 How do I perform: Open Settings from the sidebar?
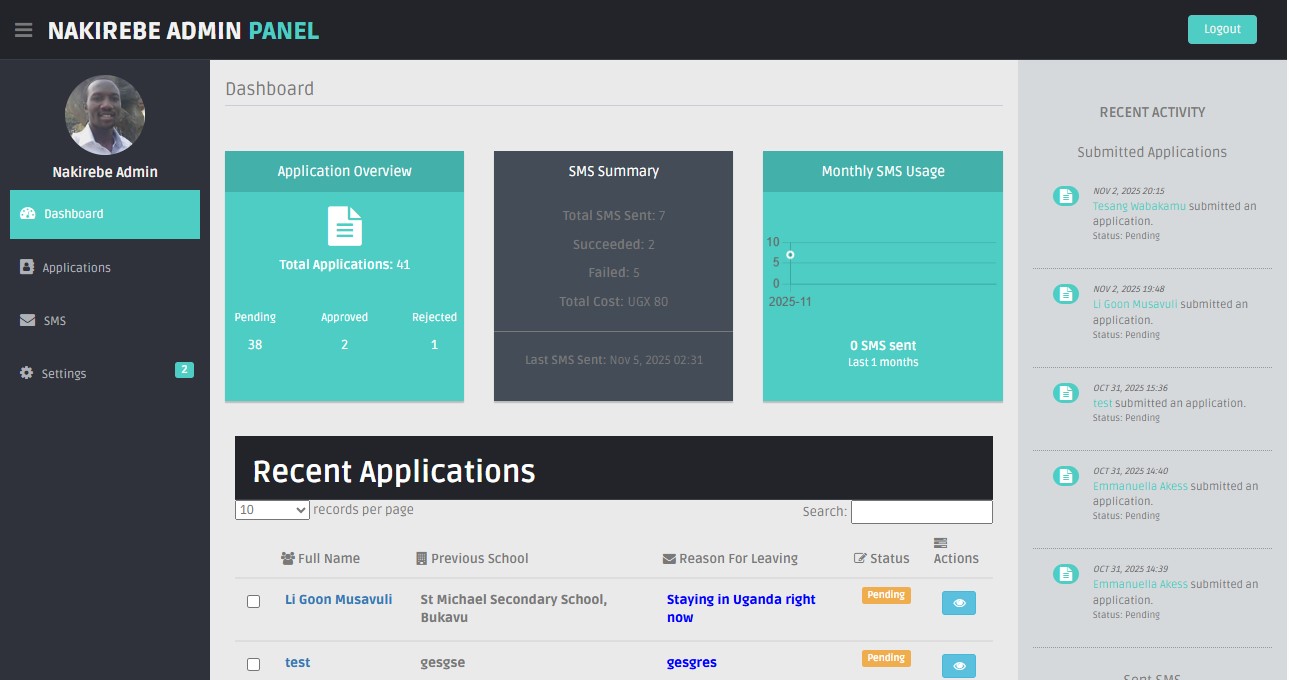pos(63,374)
